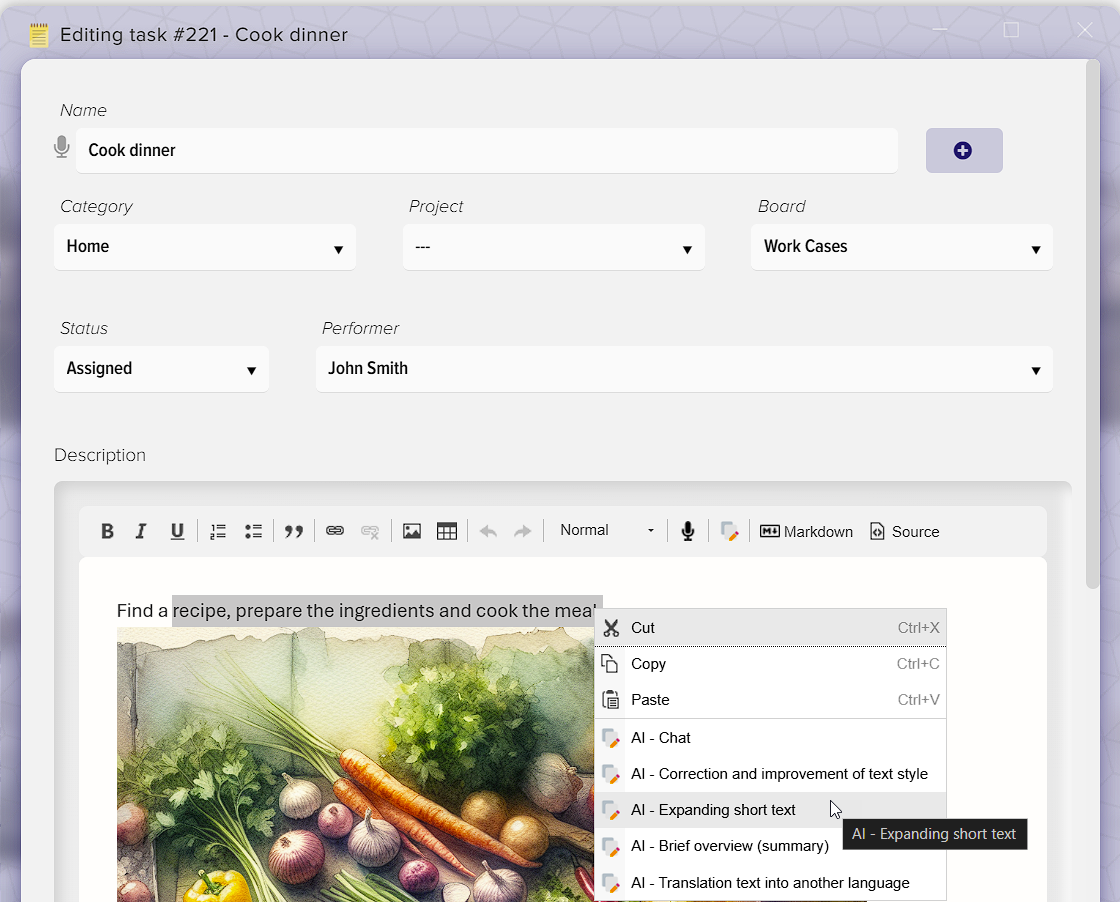The height and width of the screenshot is (902, 1120).
Task: Open the Performer dropdown showing John Smith
Action: tap(684, 369)
